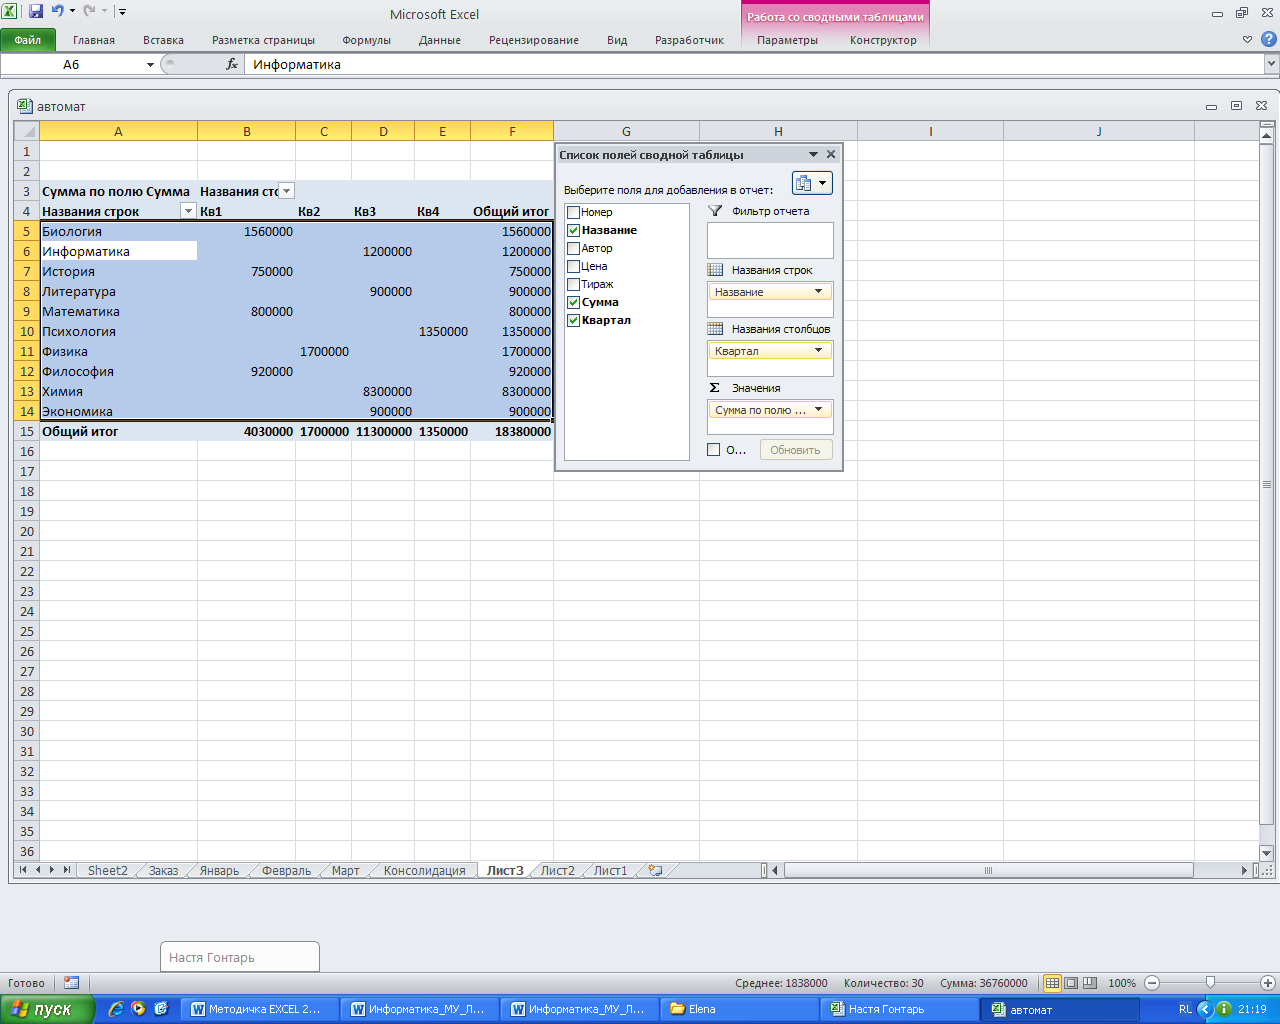This screenshot has width=1280, height=1024.
Task: Expand the formula bar
Action: tap(1271, 64)
